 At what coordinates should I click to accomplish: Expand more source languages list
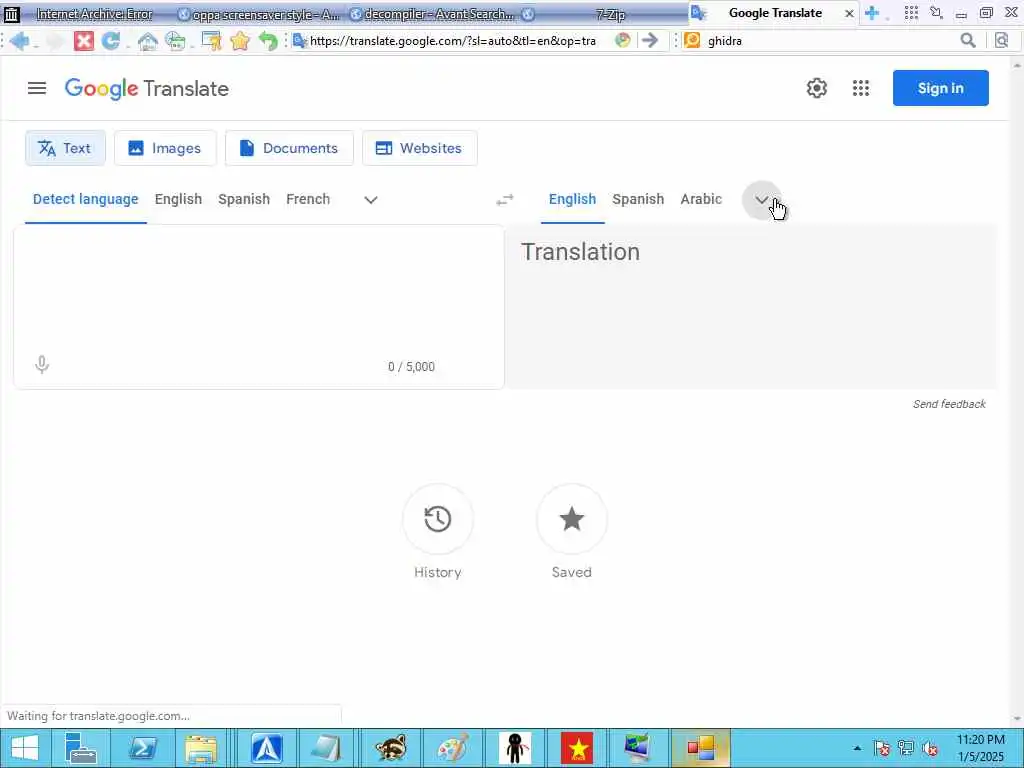[370, 200]
